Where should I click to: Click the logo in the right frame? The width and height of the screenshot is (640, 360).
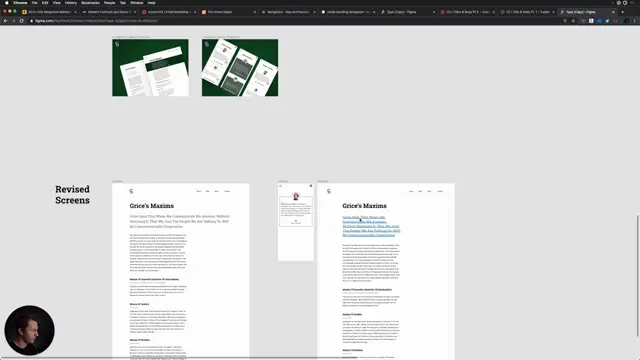pyautogui.click(x=329, y=191)
